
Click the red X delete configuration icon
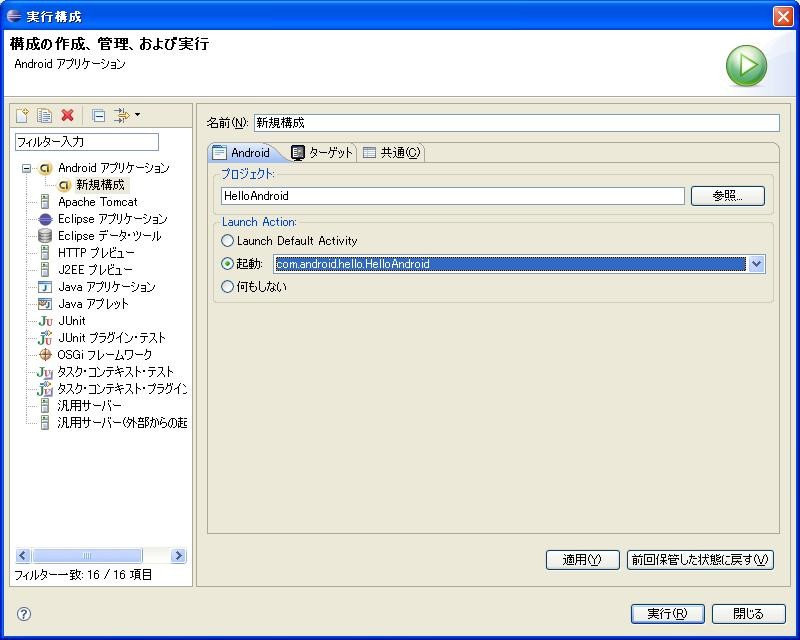point(68,115)
